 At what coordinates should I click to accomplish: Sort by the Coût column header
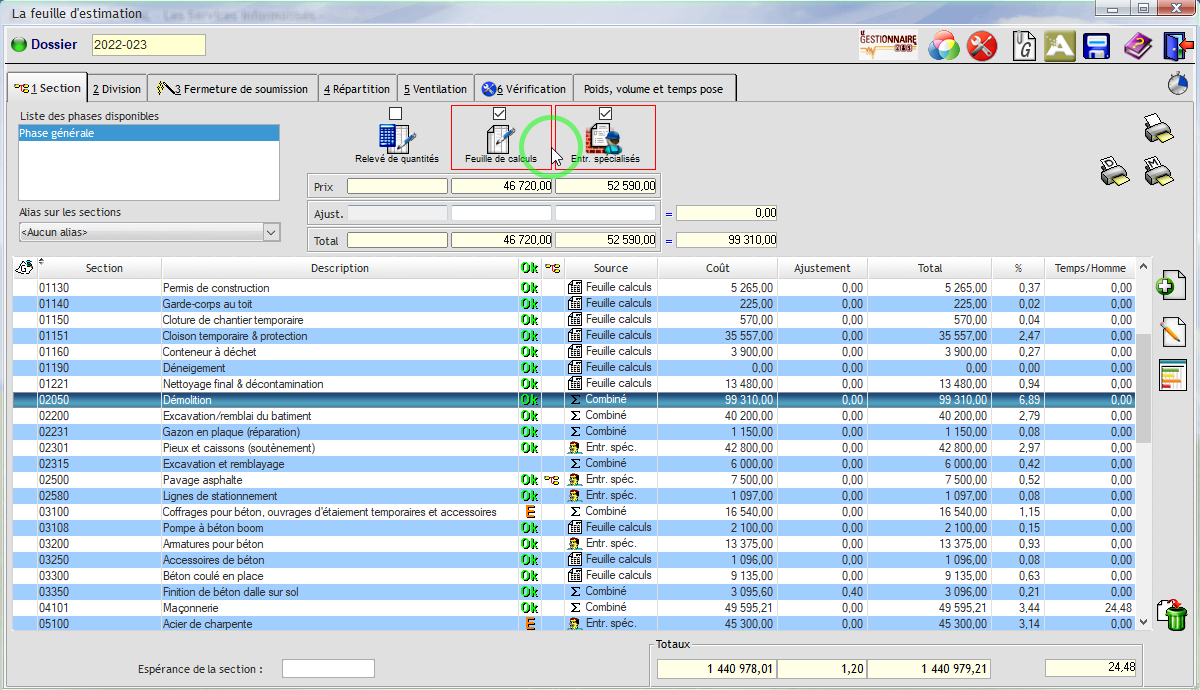coord(717,268)
